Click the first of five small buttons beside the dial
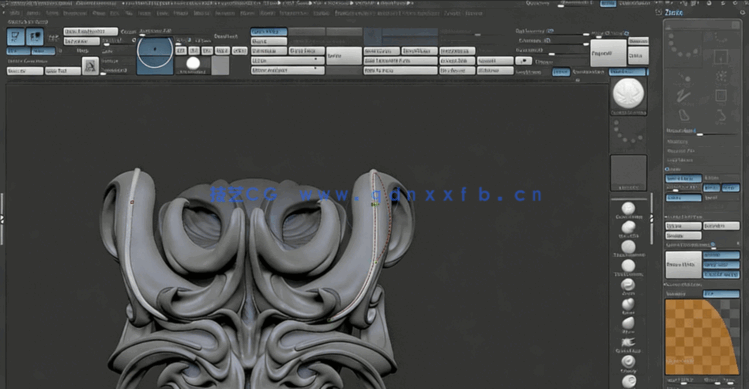The width and height of the screenshot is (749, 389). click(x=181, y=50)
